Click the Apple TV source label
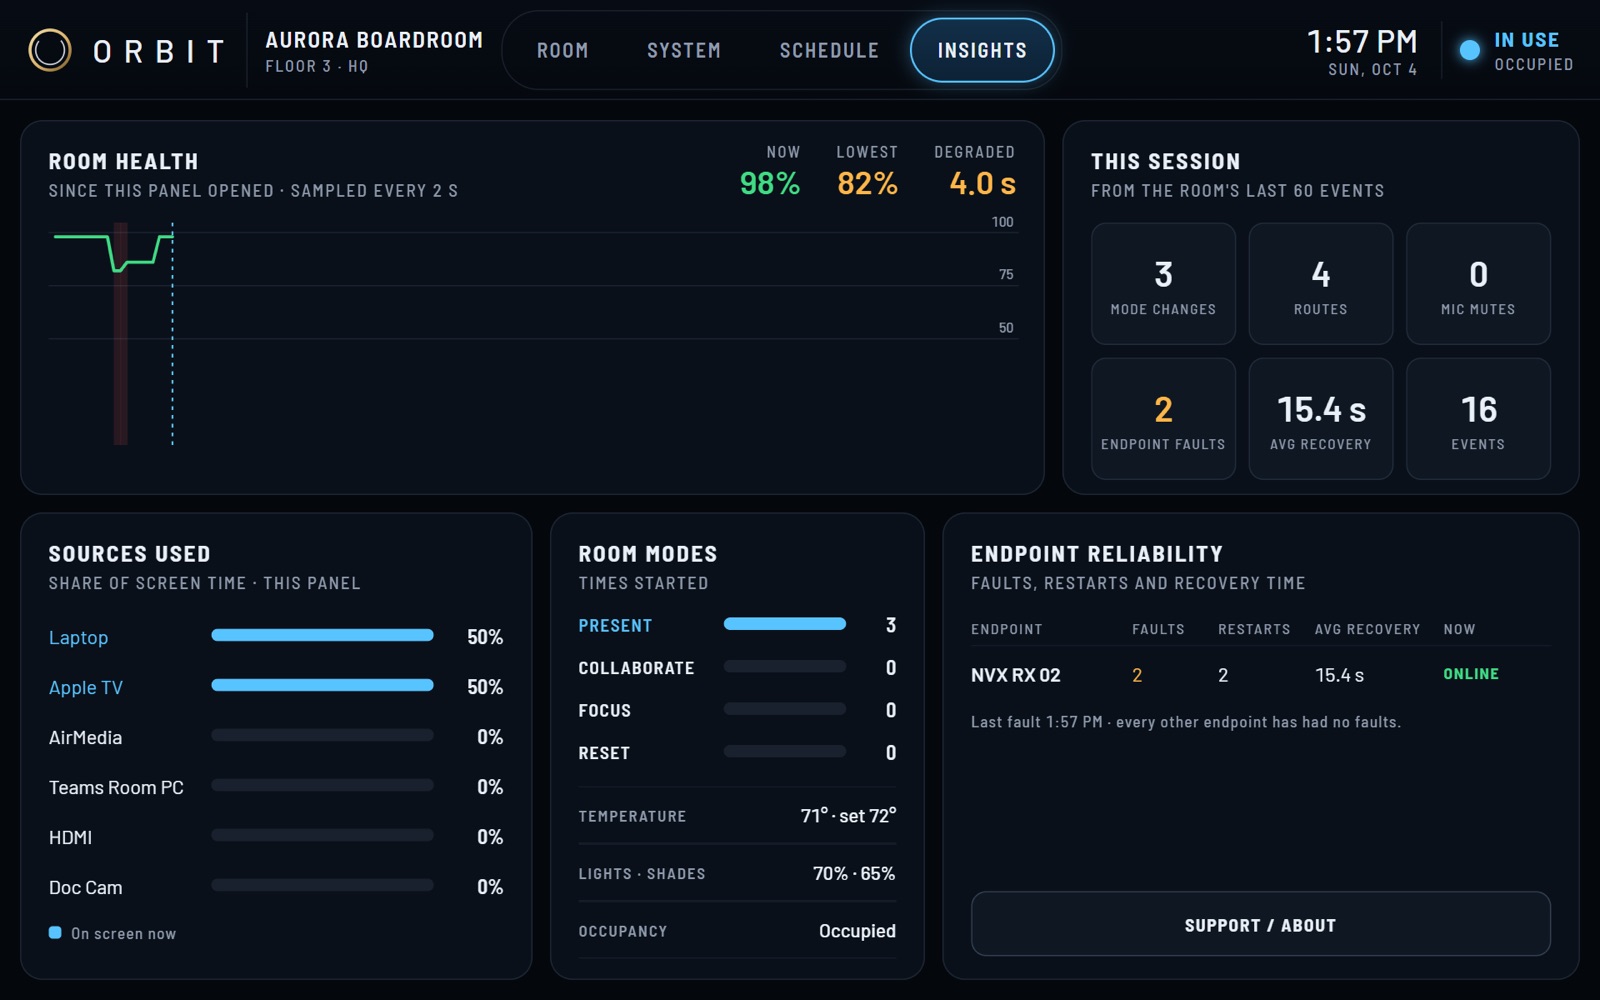Viewport: 1600px width, 1000px height. (x=86, y=687)
